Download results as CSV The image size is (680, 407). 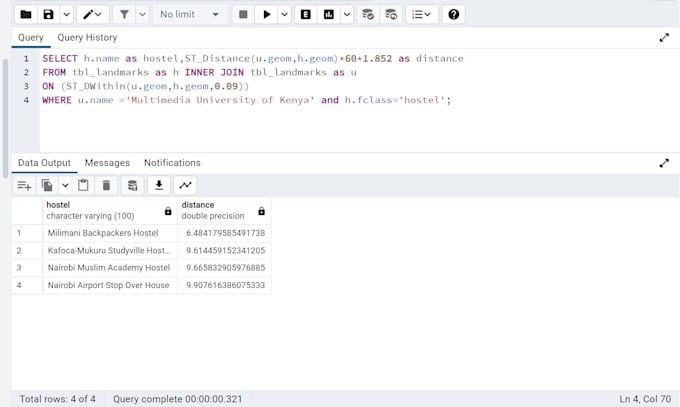pyautogui.click(x=159, y=186)
